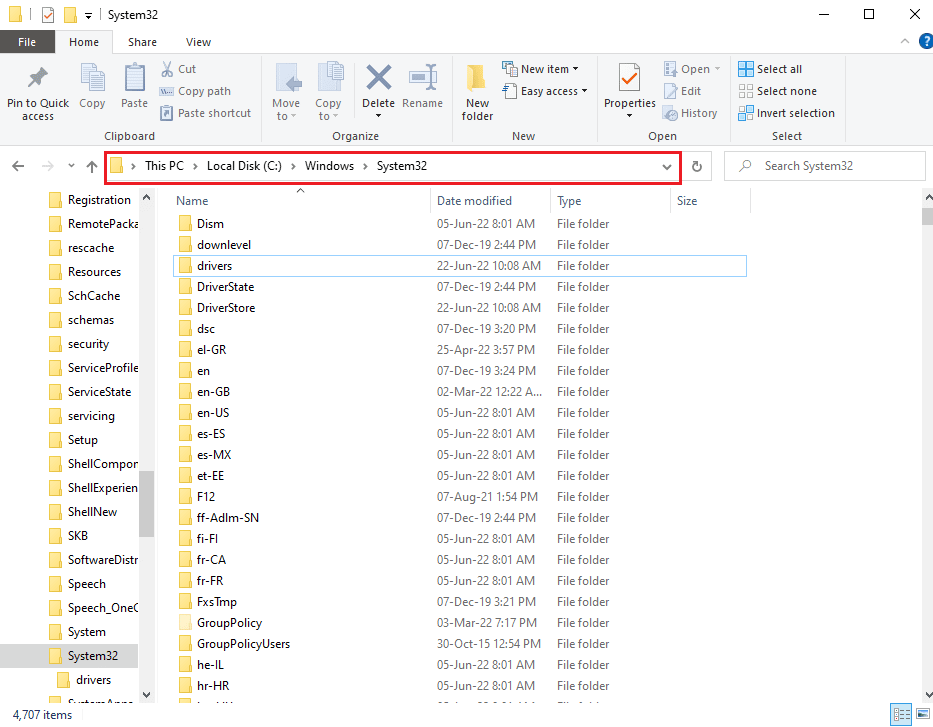Click the Delete red X icon
The width and height of the screenshot is (933, 727).
(x=378, y=77)
